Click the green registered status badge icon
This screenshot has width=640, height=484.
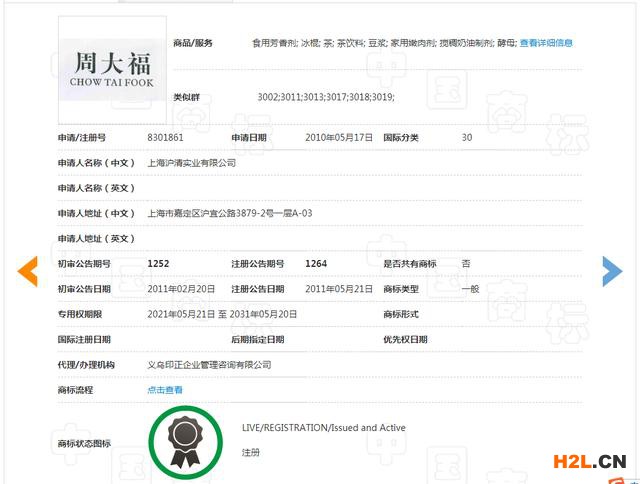pos(186,442)
